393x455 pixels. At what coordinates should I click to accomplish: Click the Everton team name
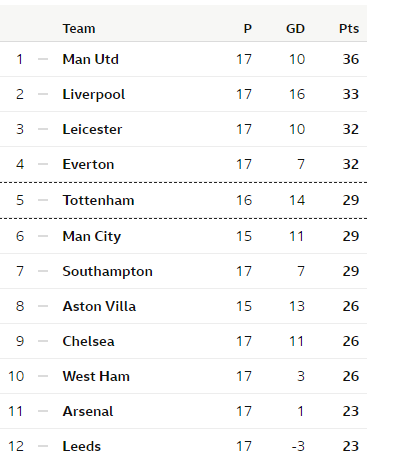(x=88, y=164)
